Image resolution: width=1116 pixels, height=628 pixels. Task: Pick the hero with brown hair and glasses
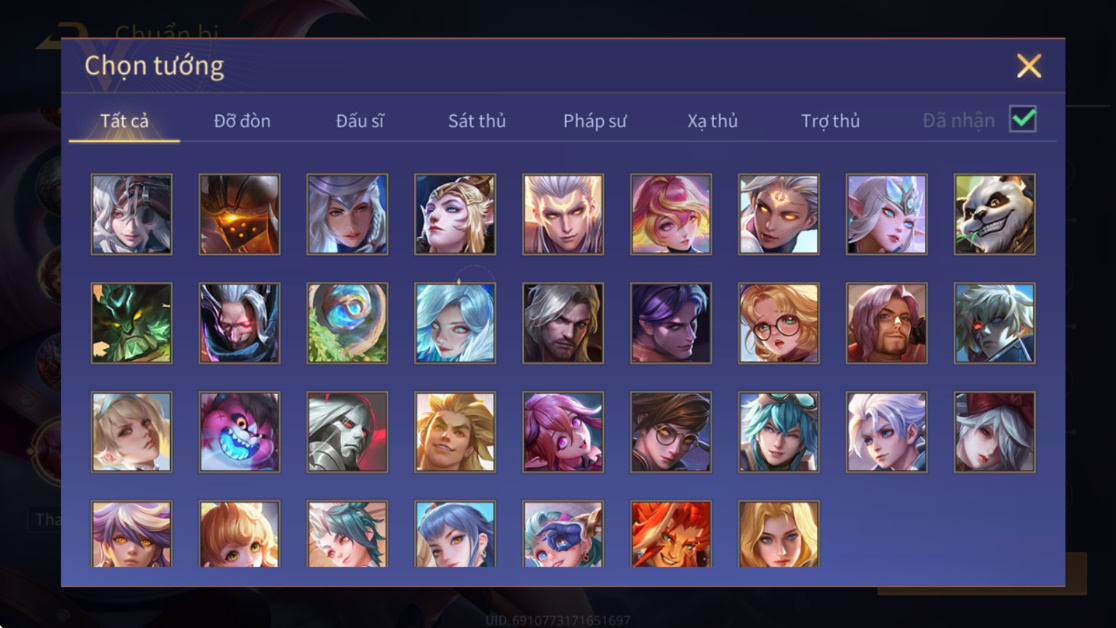click(x=670, y=431)
